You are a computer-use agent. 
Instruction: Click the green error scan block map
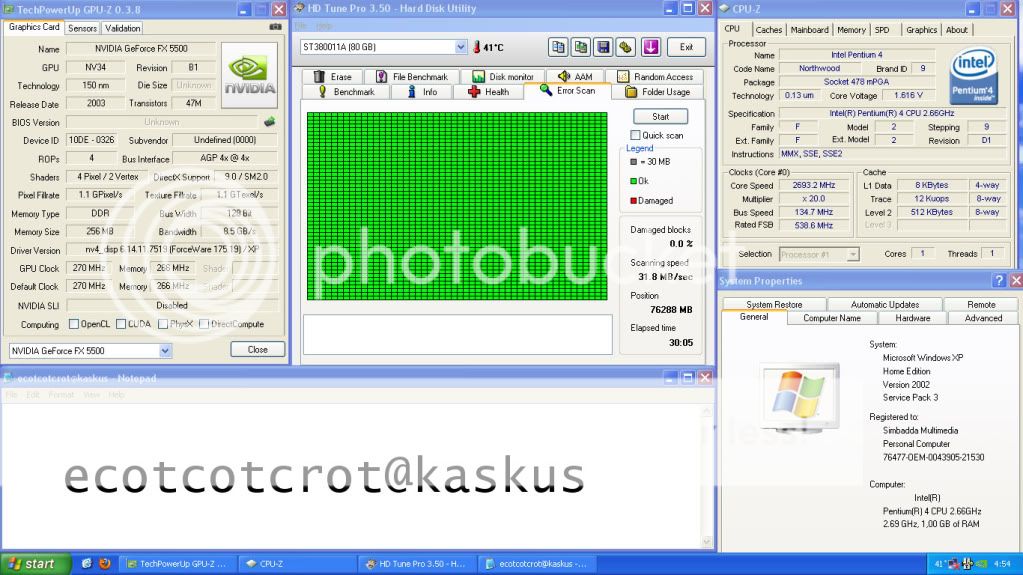pos(457,206)
